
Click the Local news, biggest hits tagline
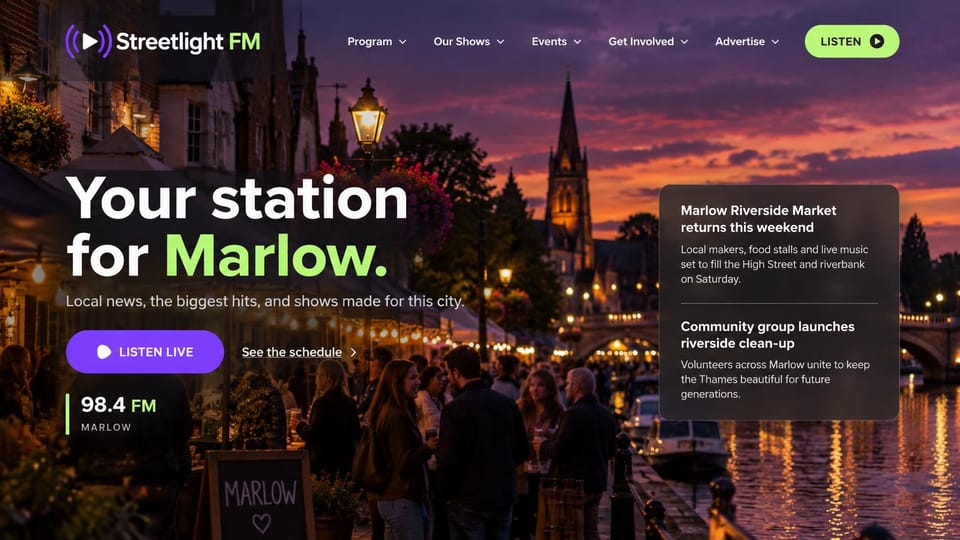coord(264,301)
